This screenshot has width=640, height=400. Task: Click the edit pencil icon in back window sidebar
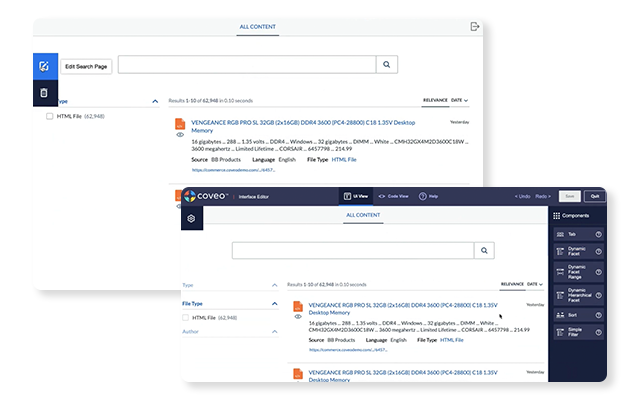point(44,67)
